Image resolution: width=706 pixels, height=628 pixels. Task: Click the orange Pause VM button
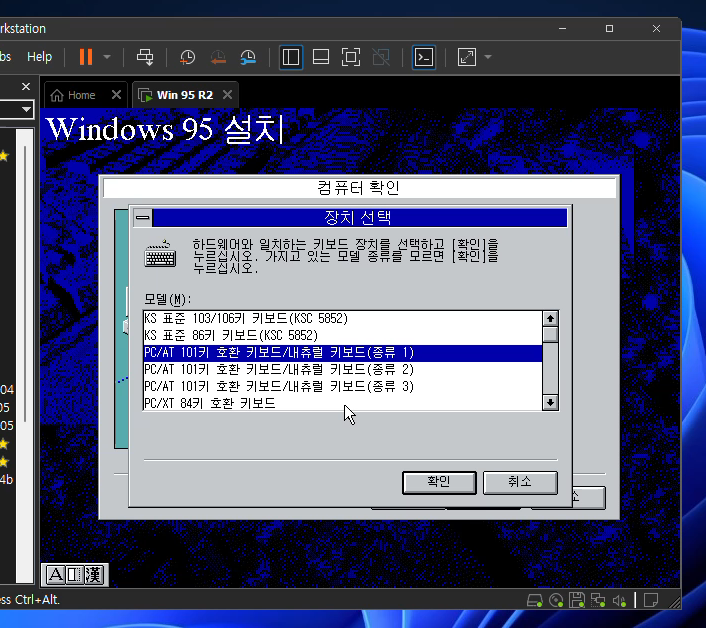(x=86, y=57)
